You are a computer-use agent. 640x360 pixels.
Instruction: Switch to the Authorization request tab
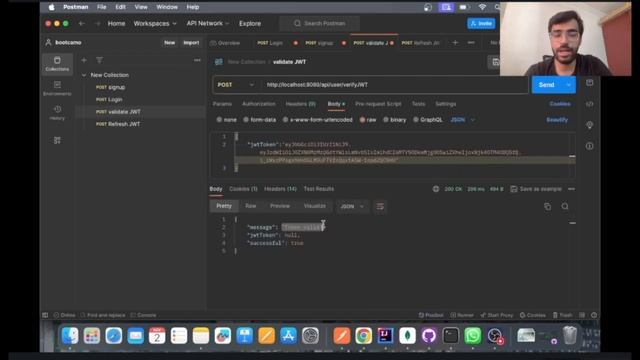pos(259,104)
